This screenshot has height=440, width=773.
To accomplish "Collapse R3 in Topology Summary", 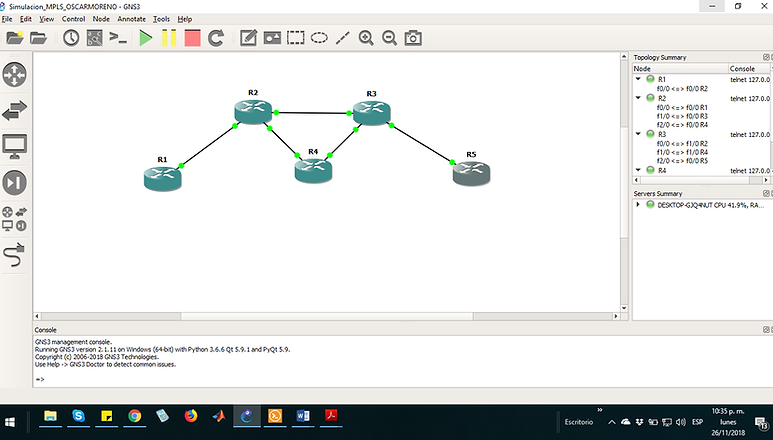I will pos(638,134).
